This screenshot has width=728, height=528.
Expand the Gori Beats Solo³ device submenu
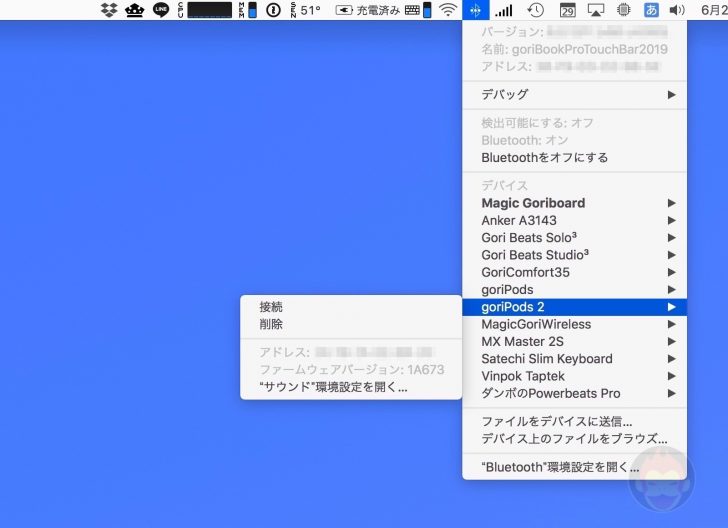(x=575, y=237)
